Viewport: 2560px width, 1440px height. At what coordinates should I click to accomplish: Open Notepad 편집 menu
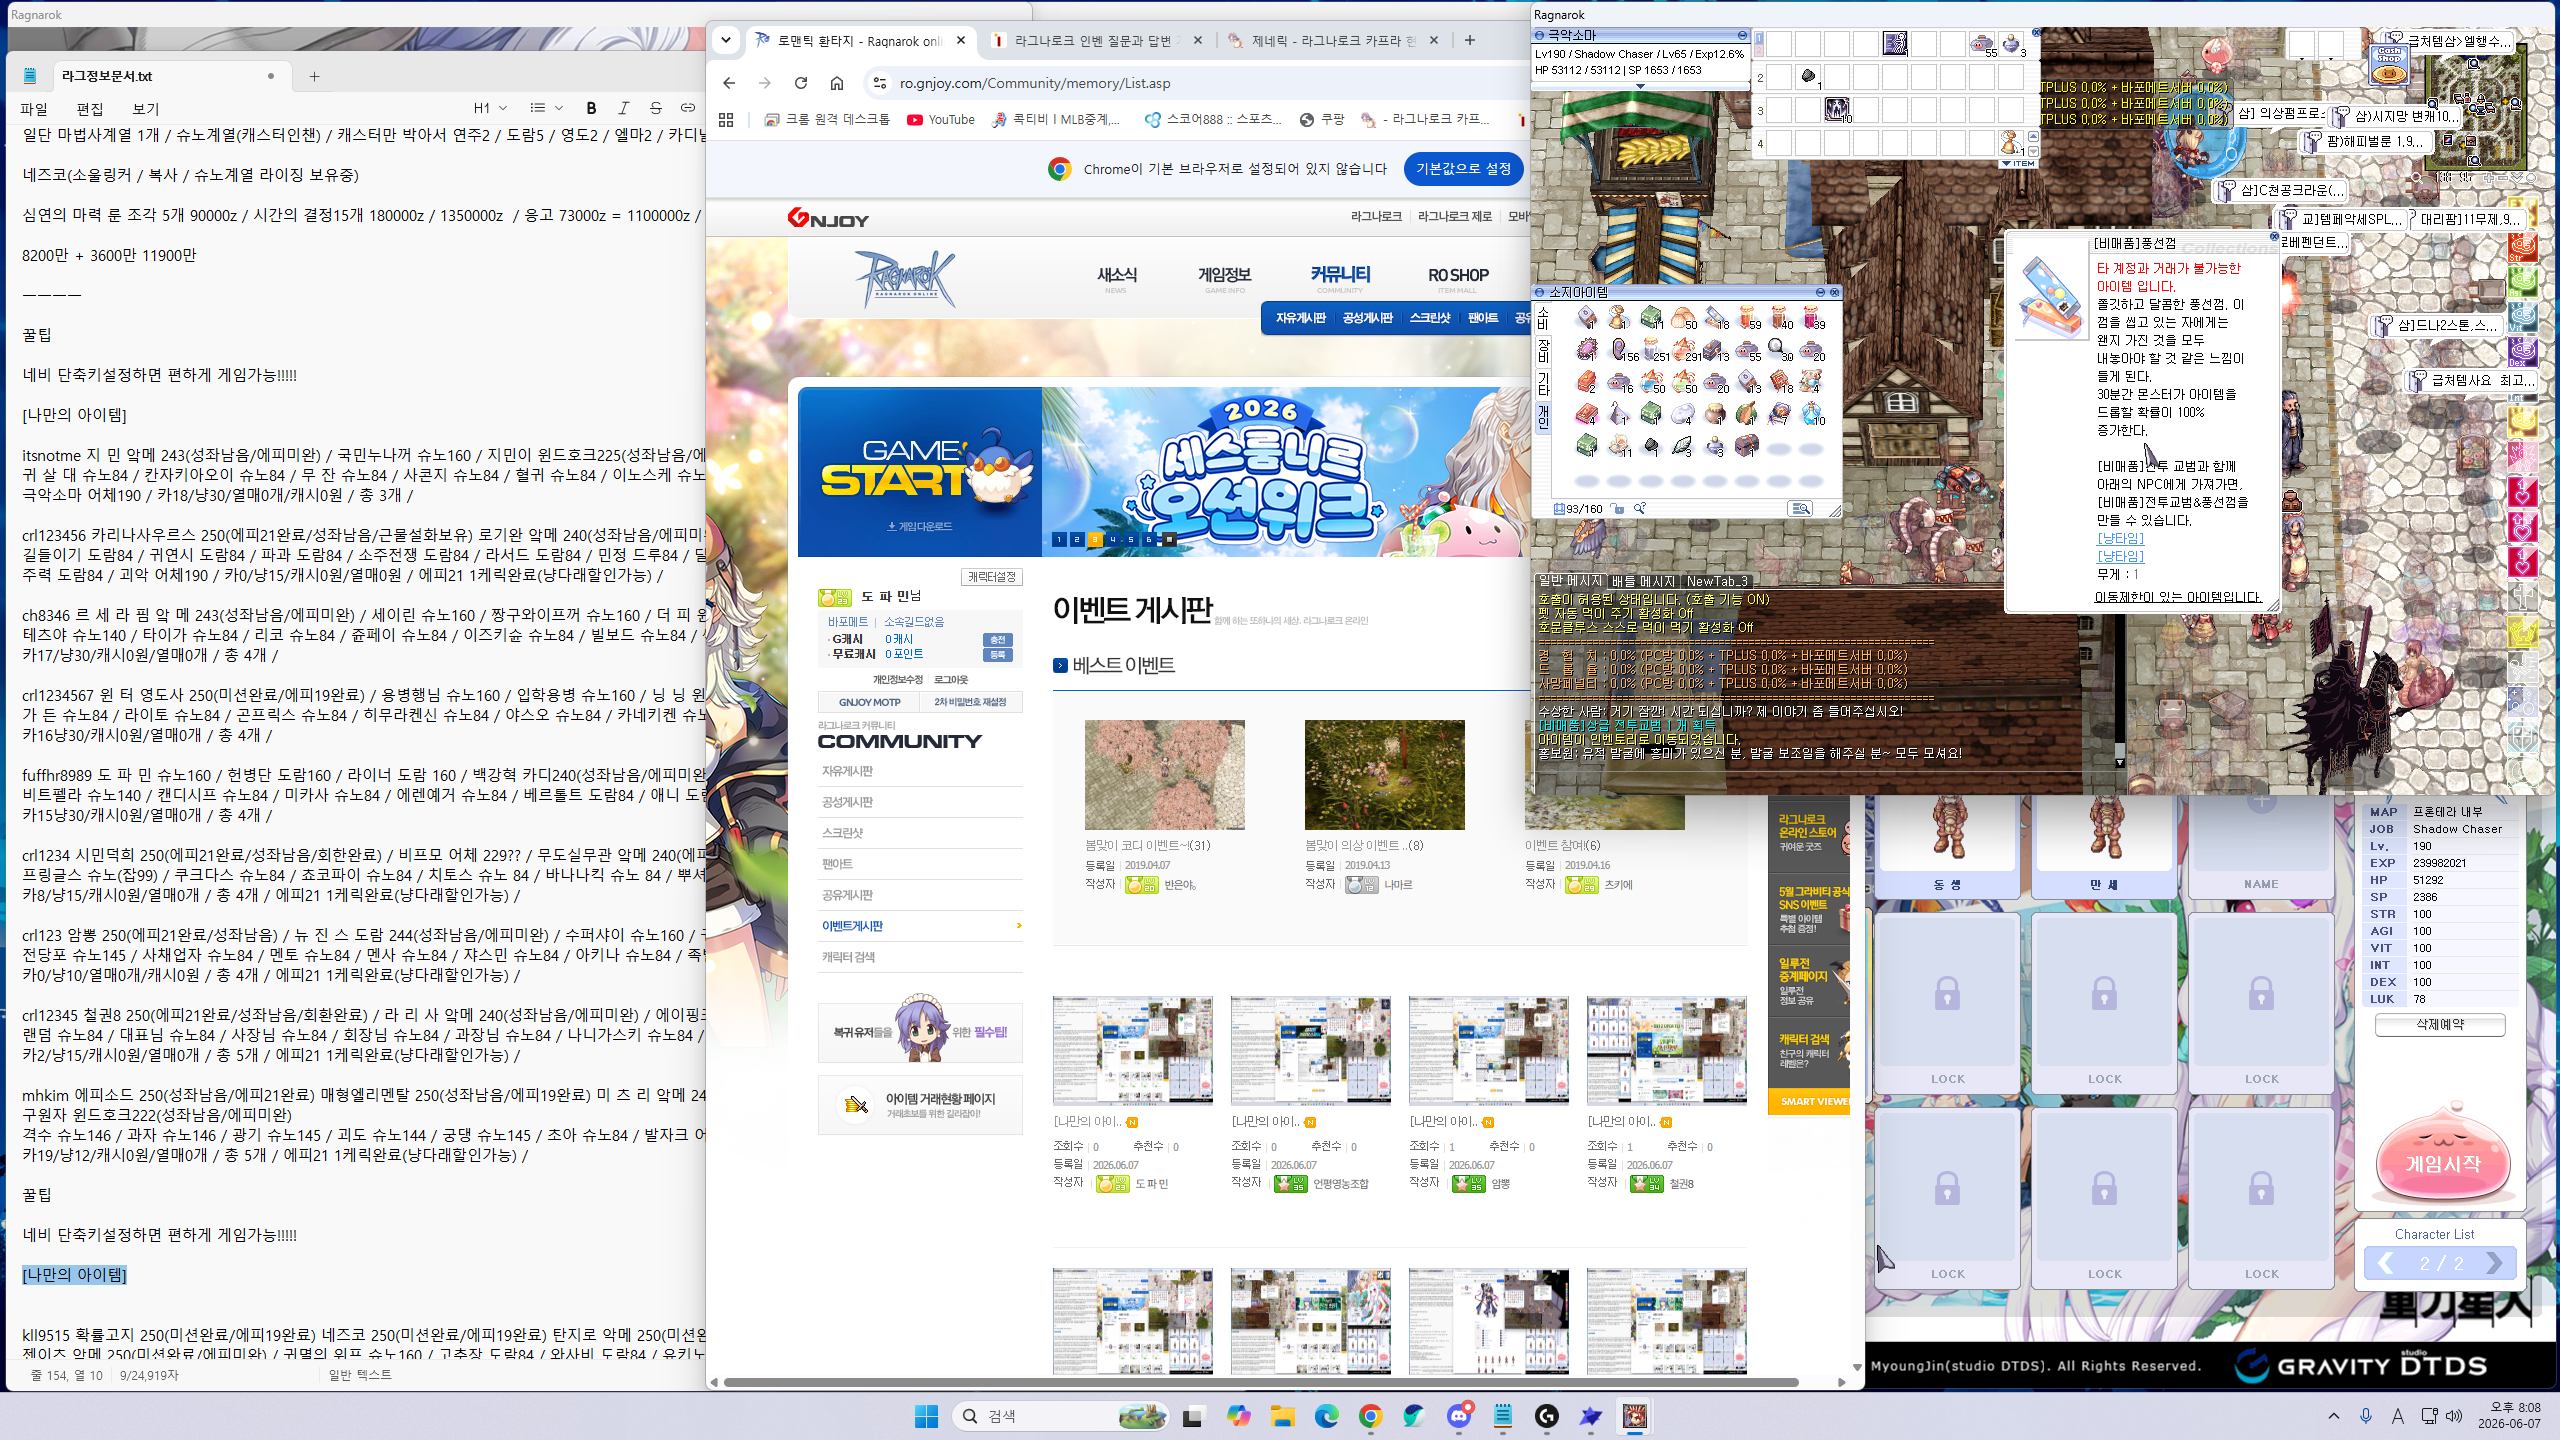tap(90, 109)
